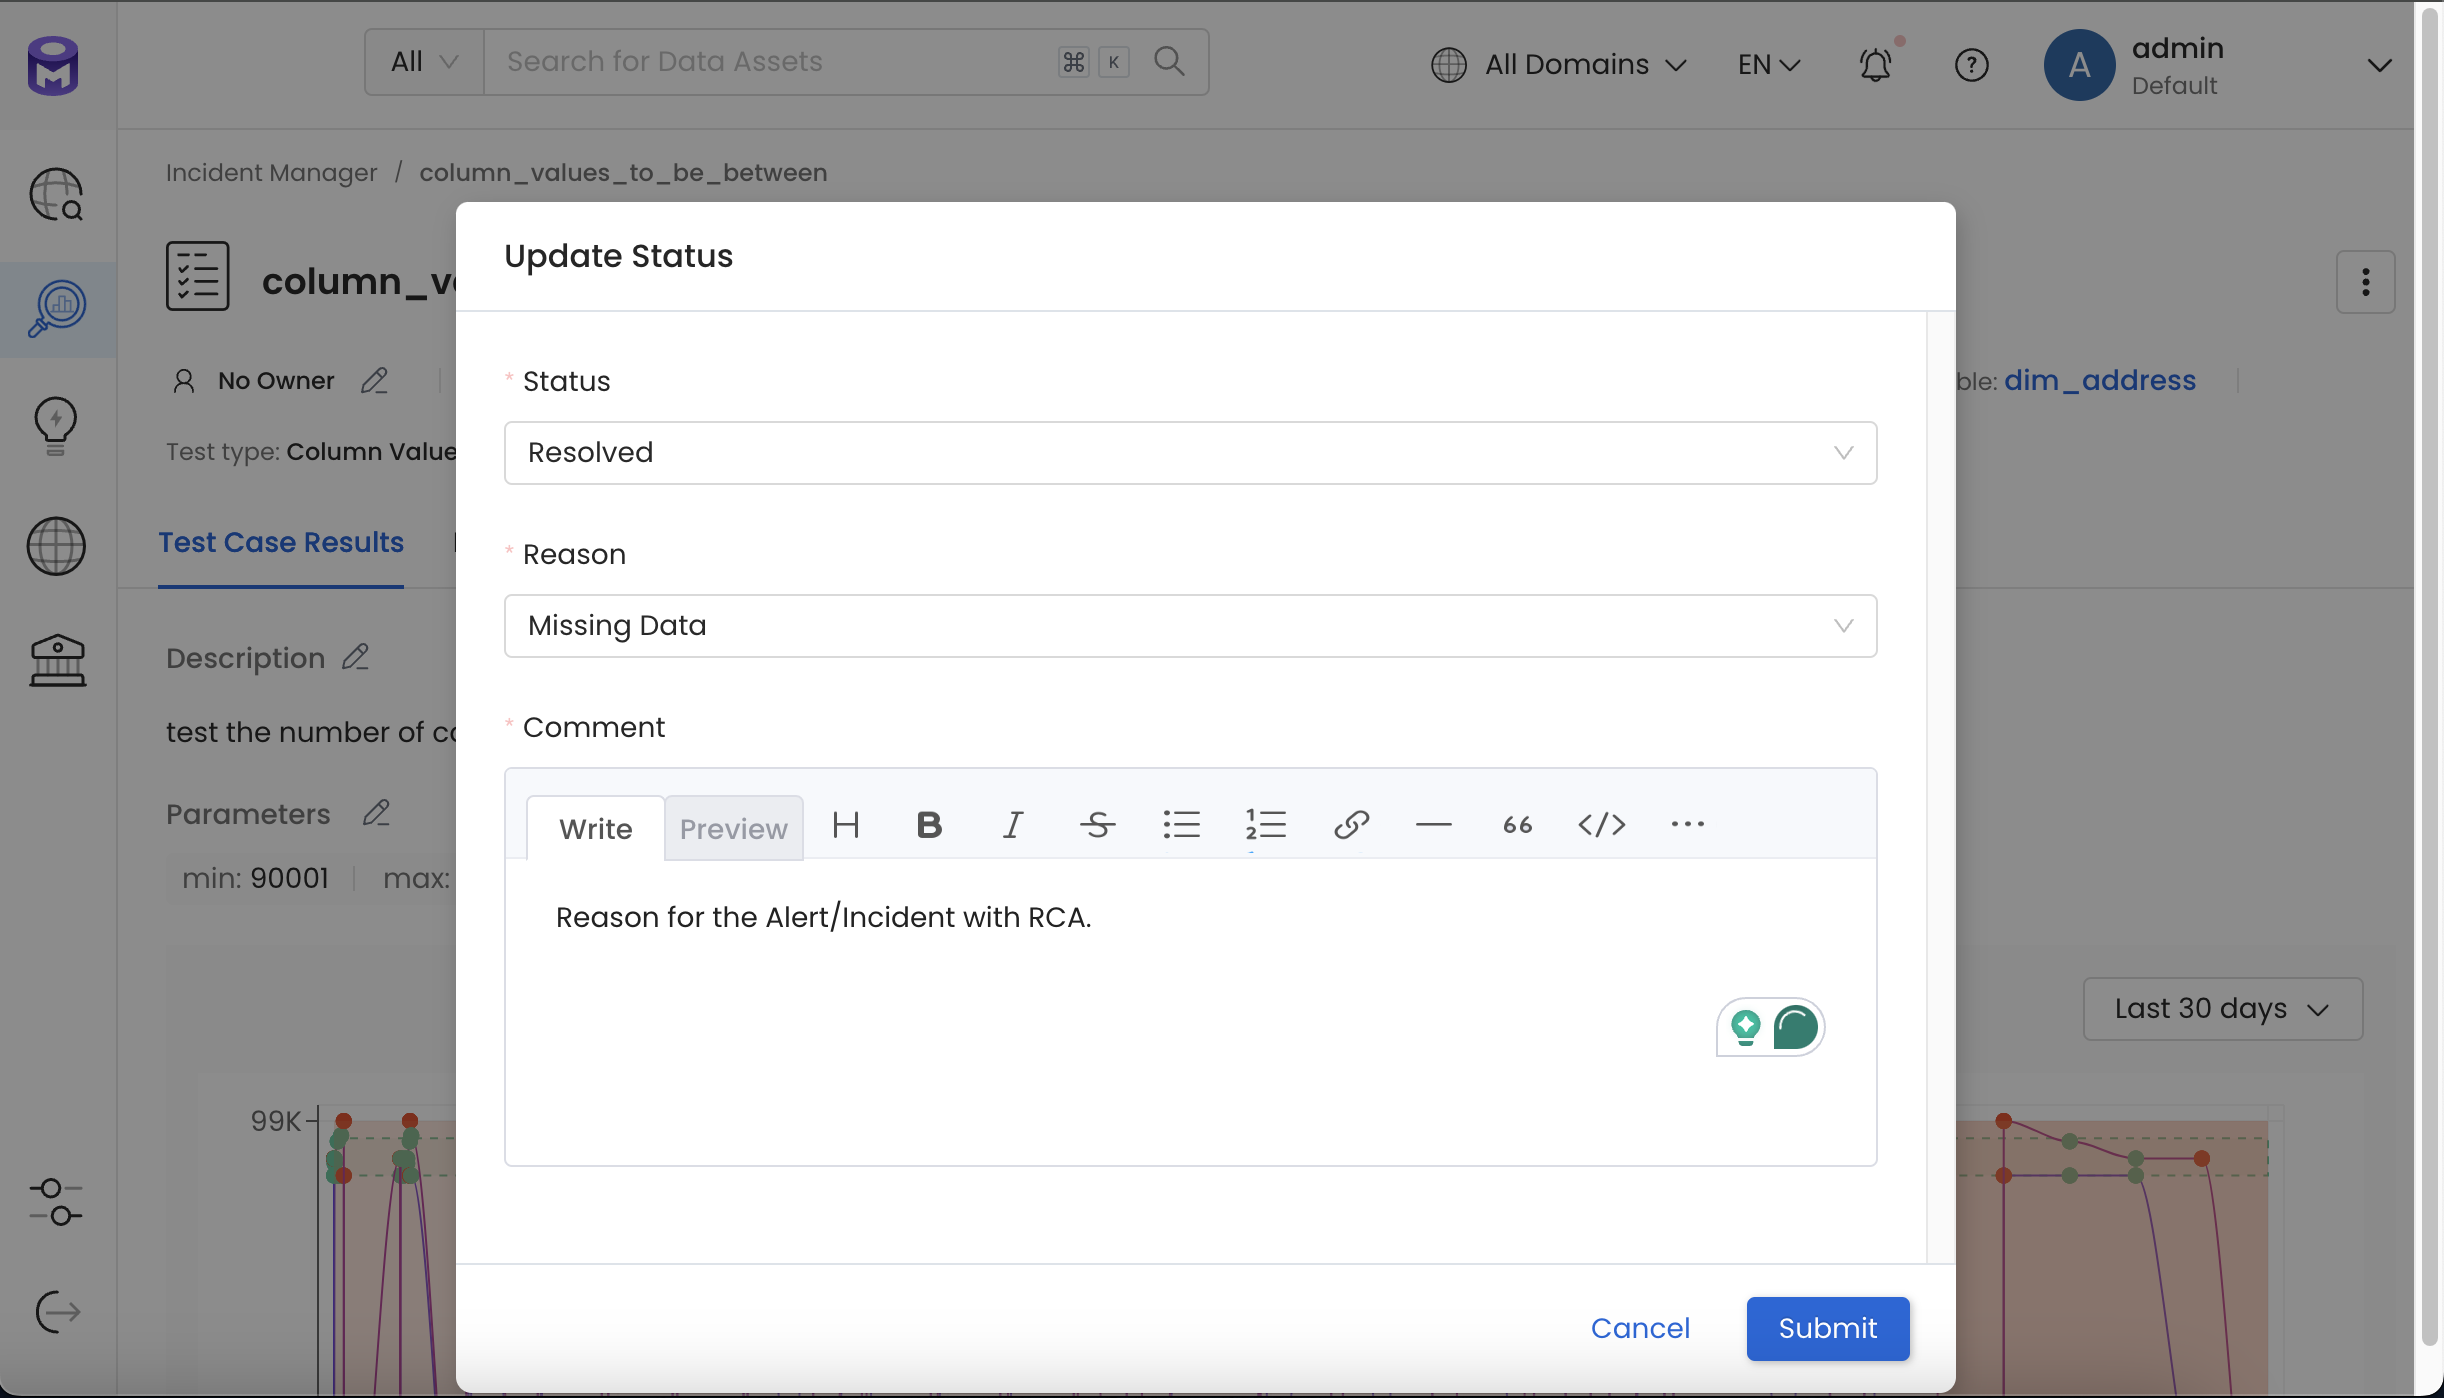The height and width of the screenshot is (1398, 2444).
Task: Click the green lightbulb assistant icon
Action: point(1746,1027)
